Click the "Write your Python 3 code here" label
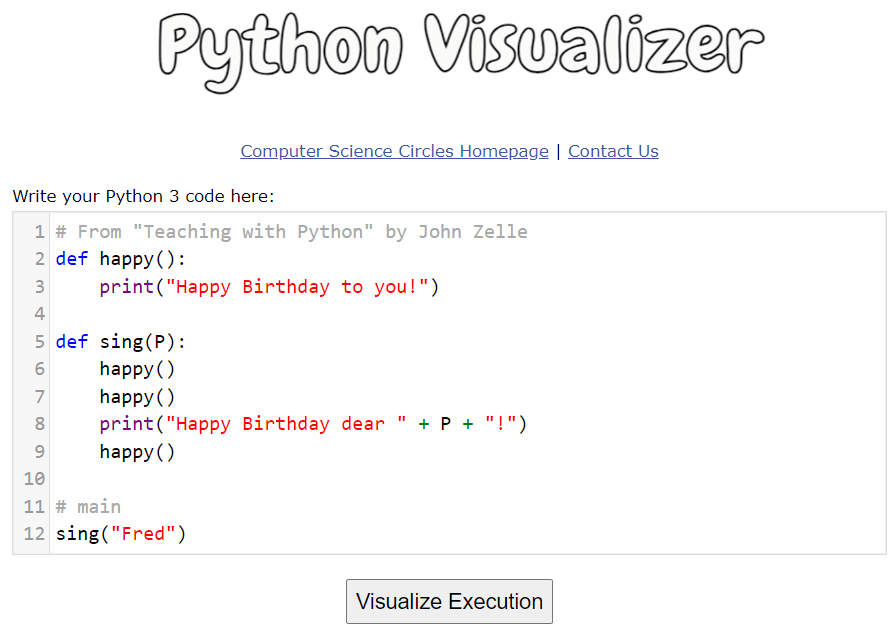Viewport: 892px width, 633px height. pyautogui.click(x=143, y=196)
